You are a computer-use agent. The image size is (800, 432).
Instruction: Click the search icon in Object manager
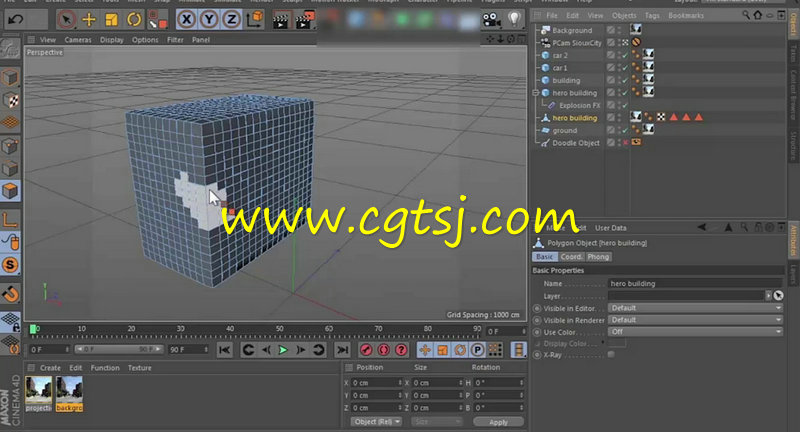pos(746,15)
